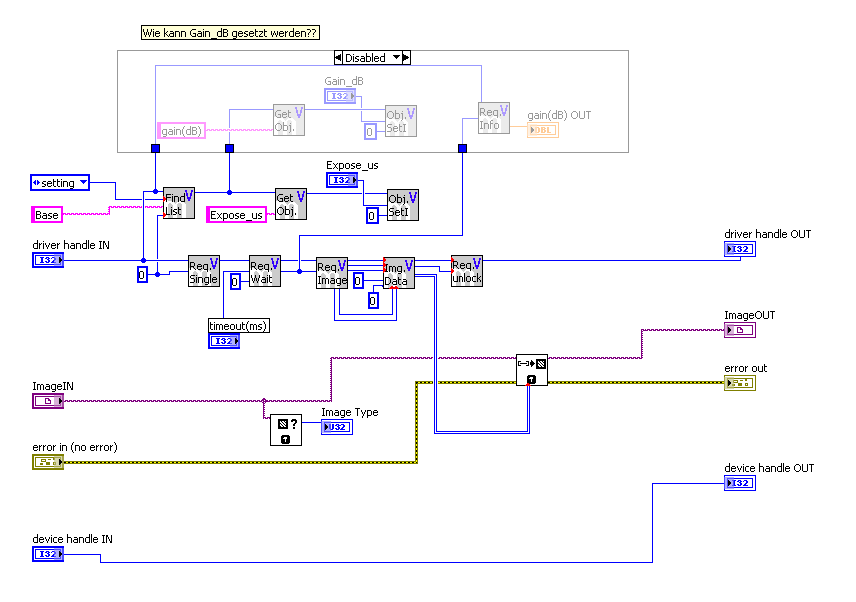Click the driver handle IN I32 terminal
Screen dimensions: 856x602
48,260
